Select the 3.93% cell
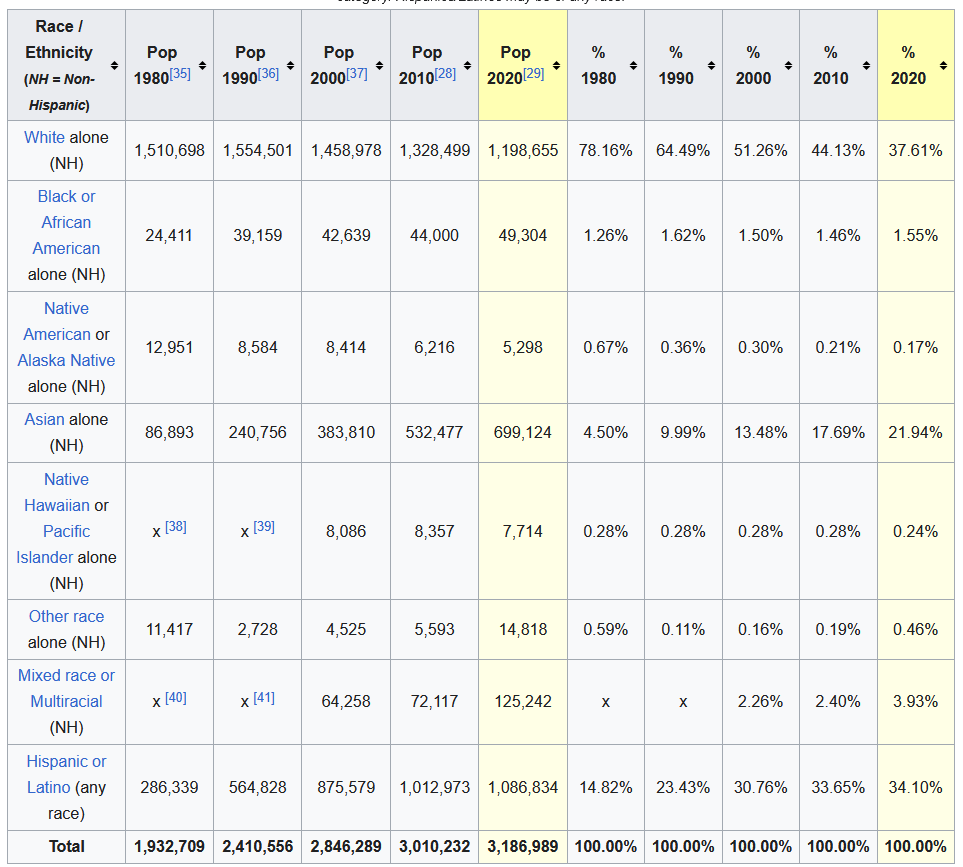The image size is (963, 867). coord(916,702)
